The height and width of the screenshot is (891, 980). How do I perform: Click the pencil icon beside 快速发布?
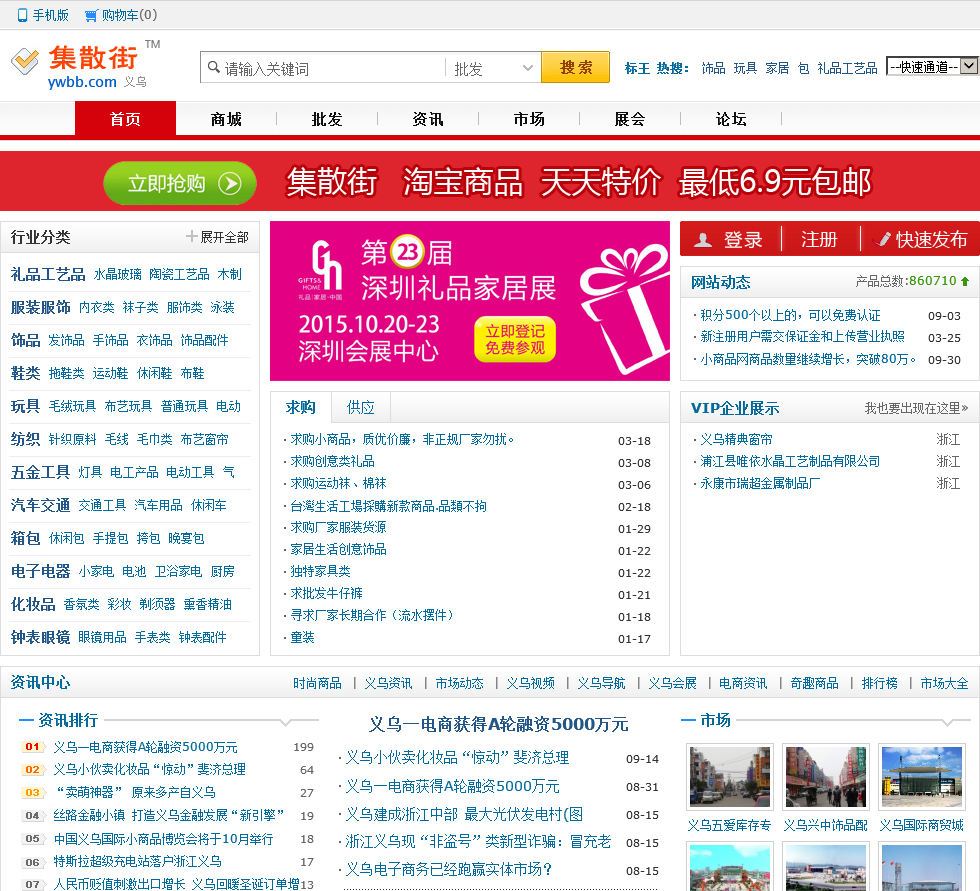coord(882,239)
